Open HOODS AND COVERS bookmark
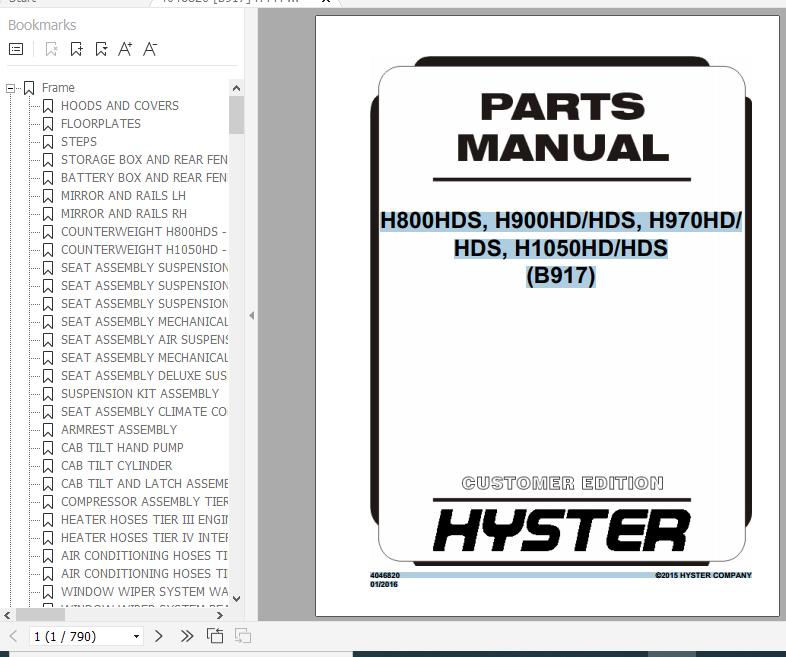 (120, 106)
